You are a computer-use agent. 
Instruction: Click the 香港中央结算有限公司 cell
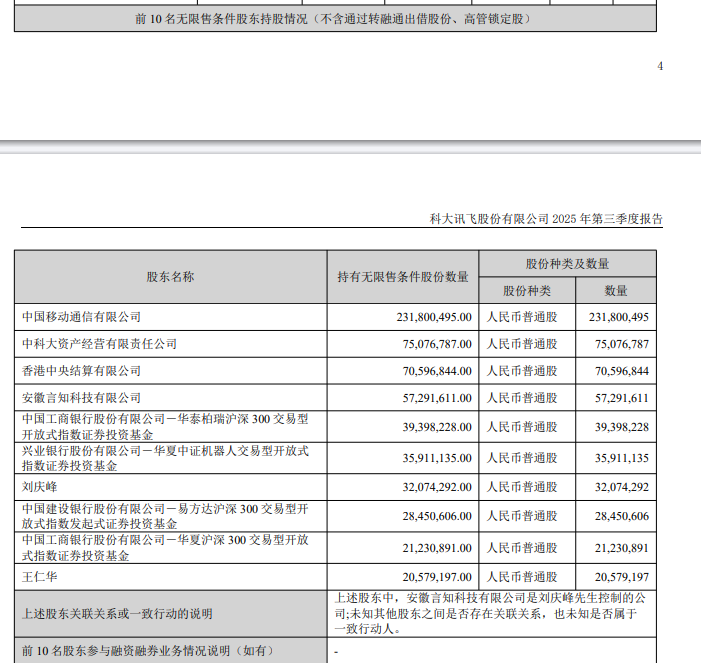click(x=82, y=371)
